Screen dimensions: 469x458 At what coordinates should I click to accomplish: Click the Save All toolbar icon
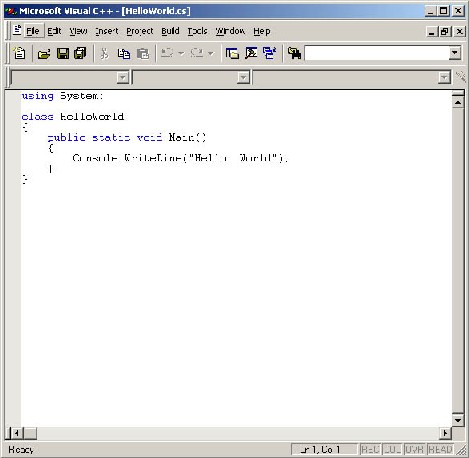80,53
